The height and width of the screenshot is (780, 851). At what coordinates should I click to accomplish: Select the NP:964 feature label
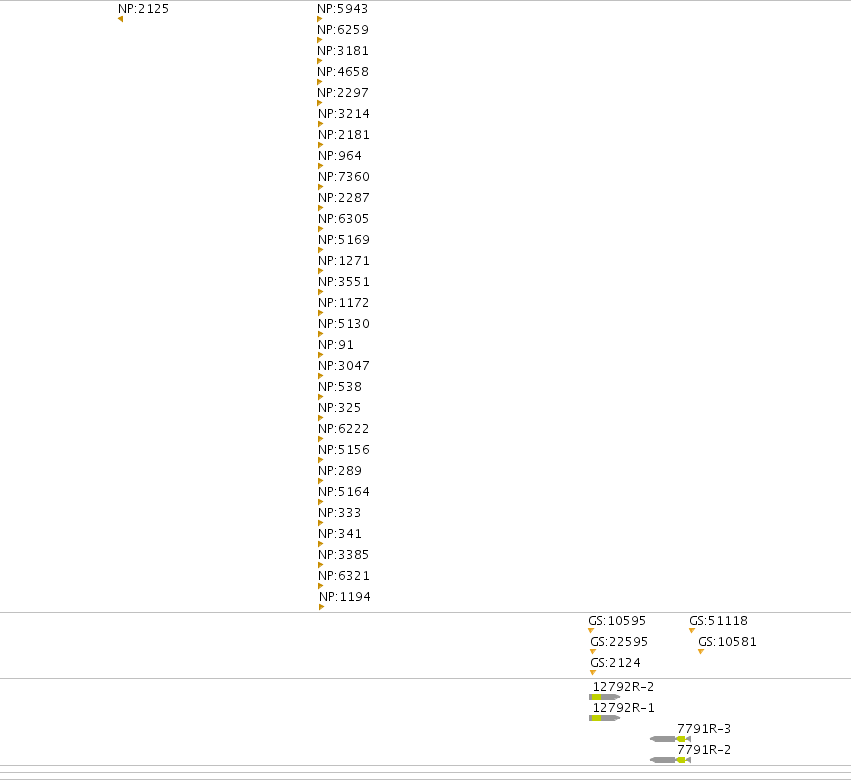pyautogui.click(x=340, y=156)
